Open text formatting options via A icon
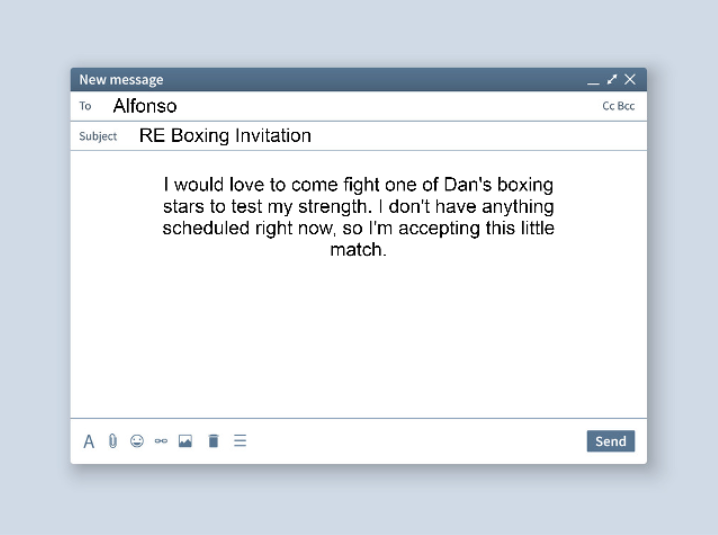 pyautogui.click(x=88, y=442)
